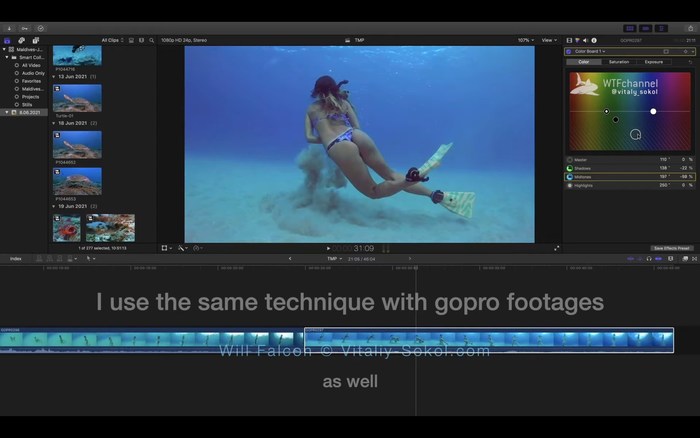Select the Turtle-01 clip thumbnail
The height and width of the screenshot is (438, 700).
77,98
